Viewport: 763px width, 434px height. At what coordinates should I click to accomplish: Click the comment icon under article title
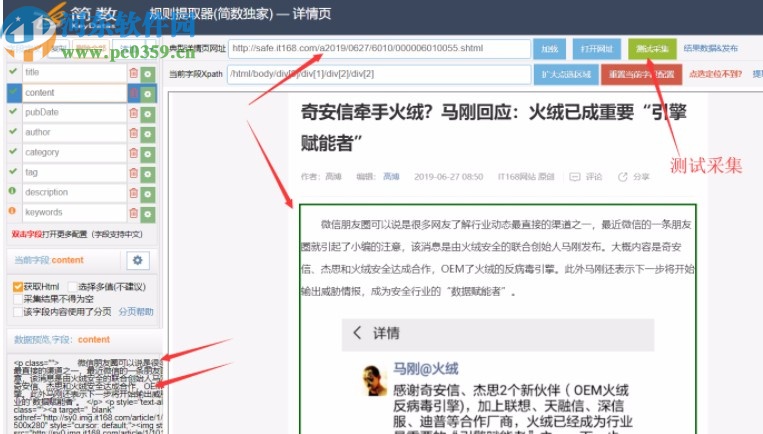point(575,177)
